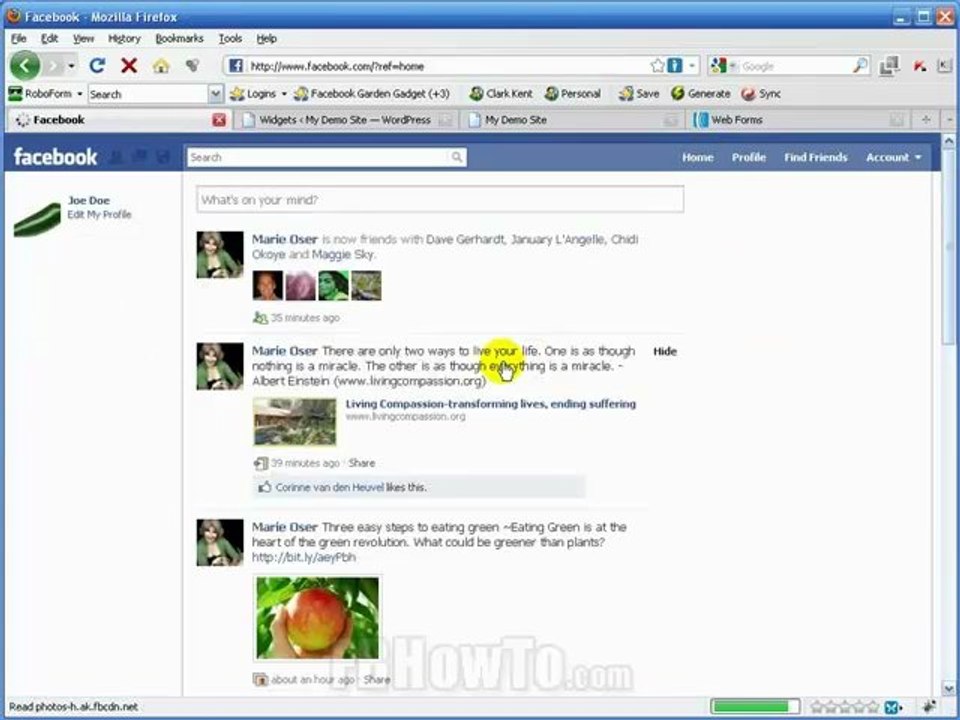Stop loading with the red X icon

click(x=129, y=66)
